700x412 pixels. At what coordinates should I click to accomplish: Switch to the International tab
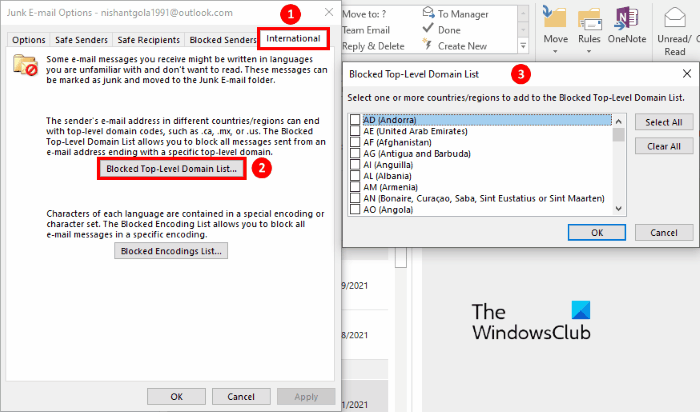[x=293, y=38]
